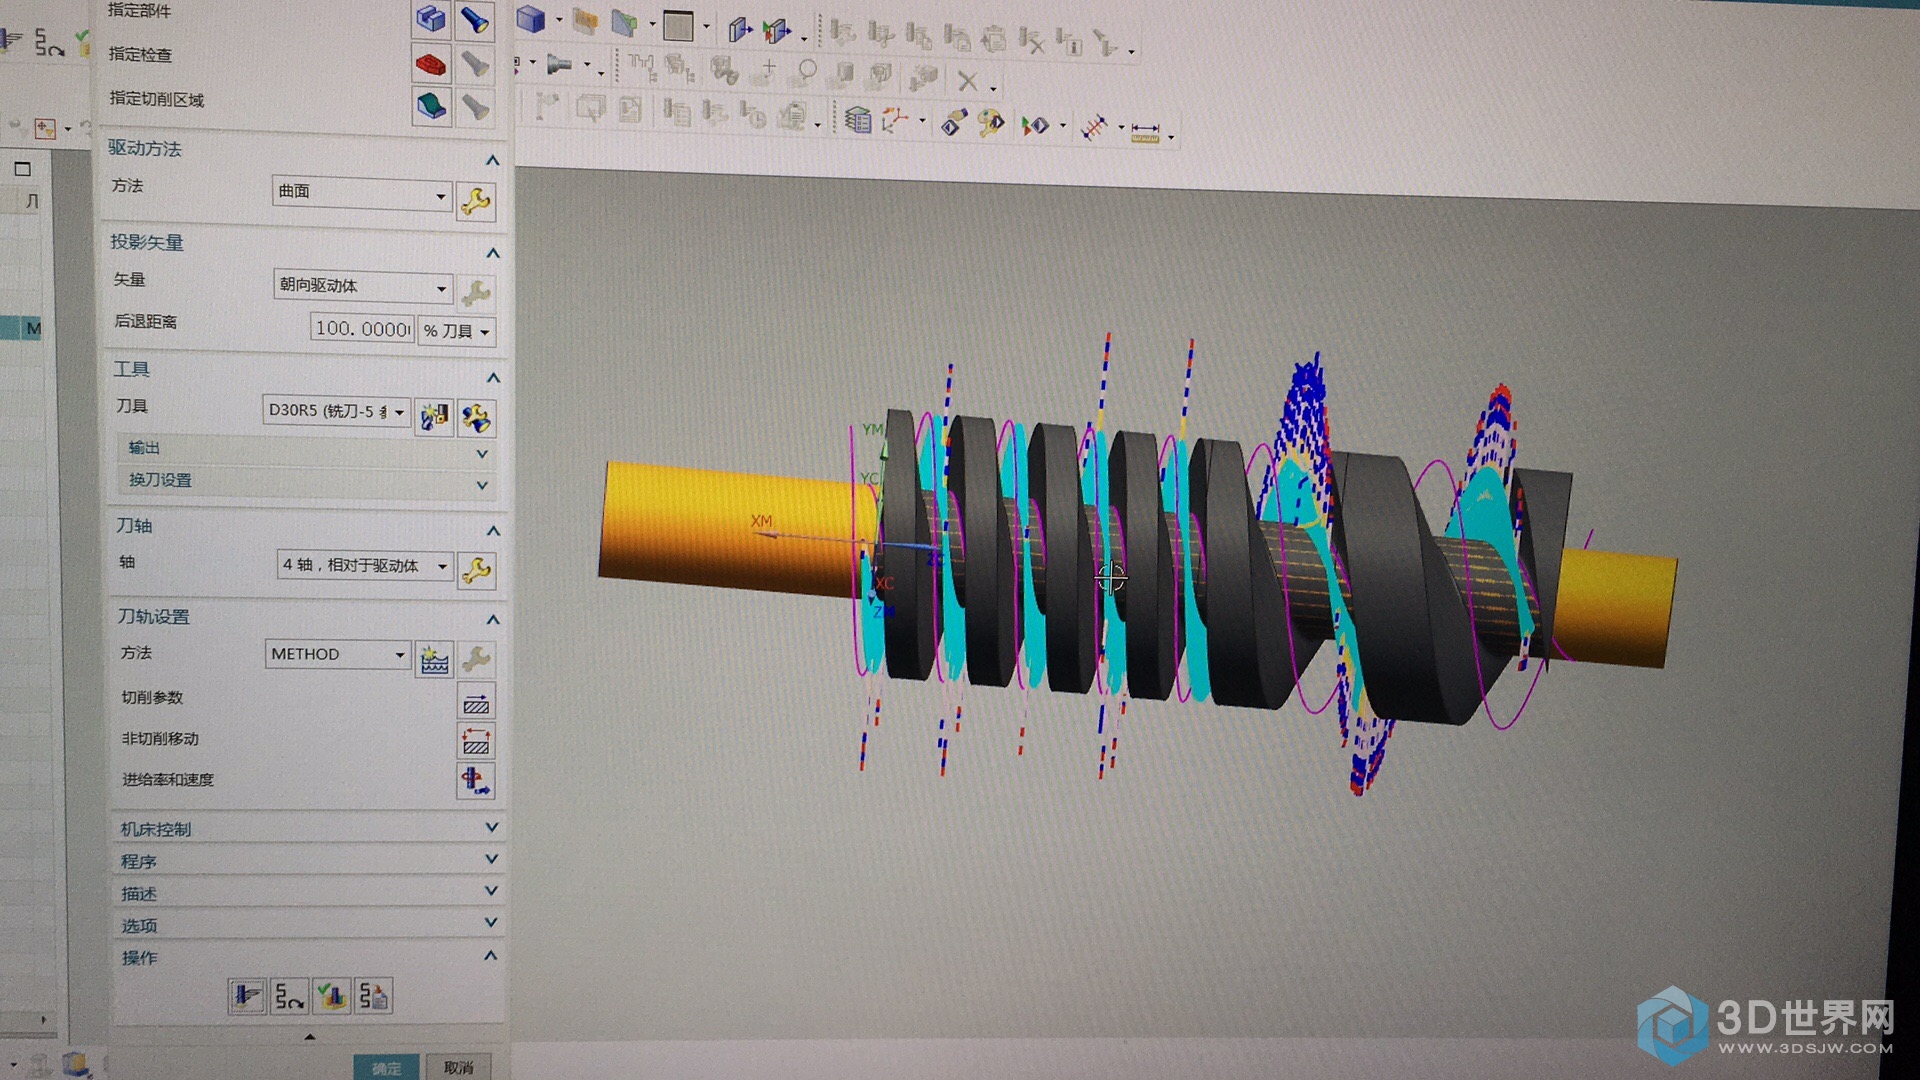Click the small collapse arrow below operation icons

309,1036
